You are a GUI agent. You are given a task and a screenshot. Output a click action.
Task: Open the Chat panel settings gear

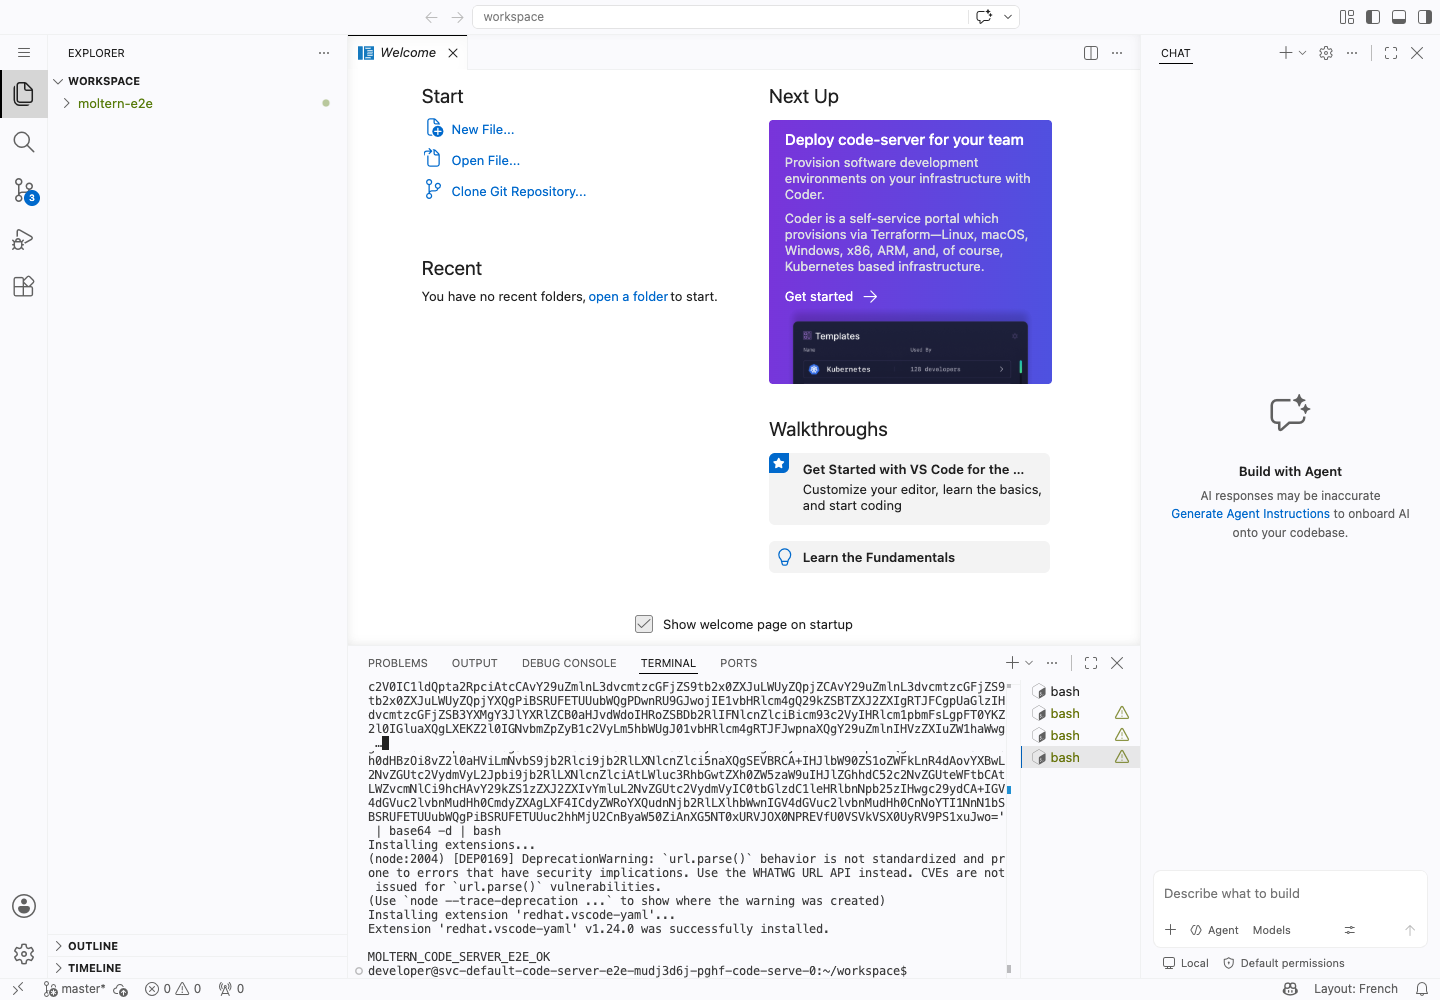[x=1326, y=53]
